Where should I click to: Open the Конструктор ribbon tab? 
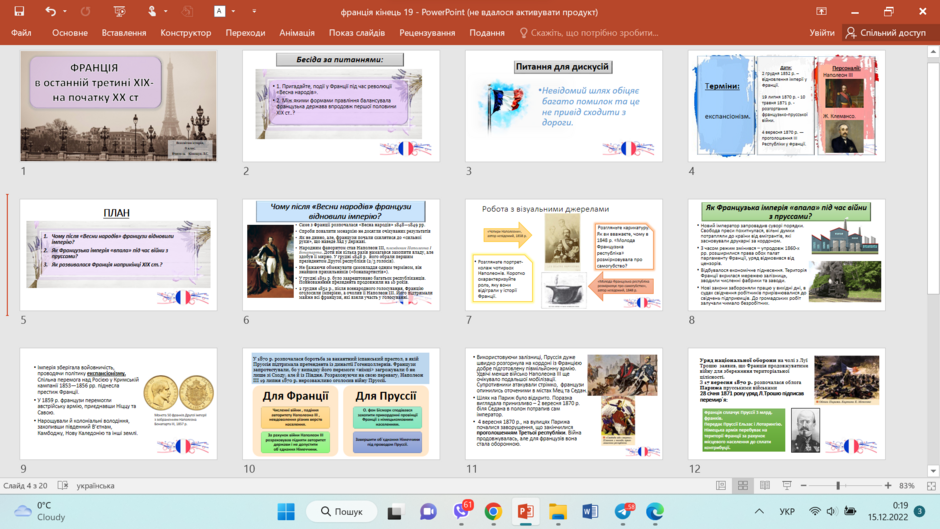point(185,32)
